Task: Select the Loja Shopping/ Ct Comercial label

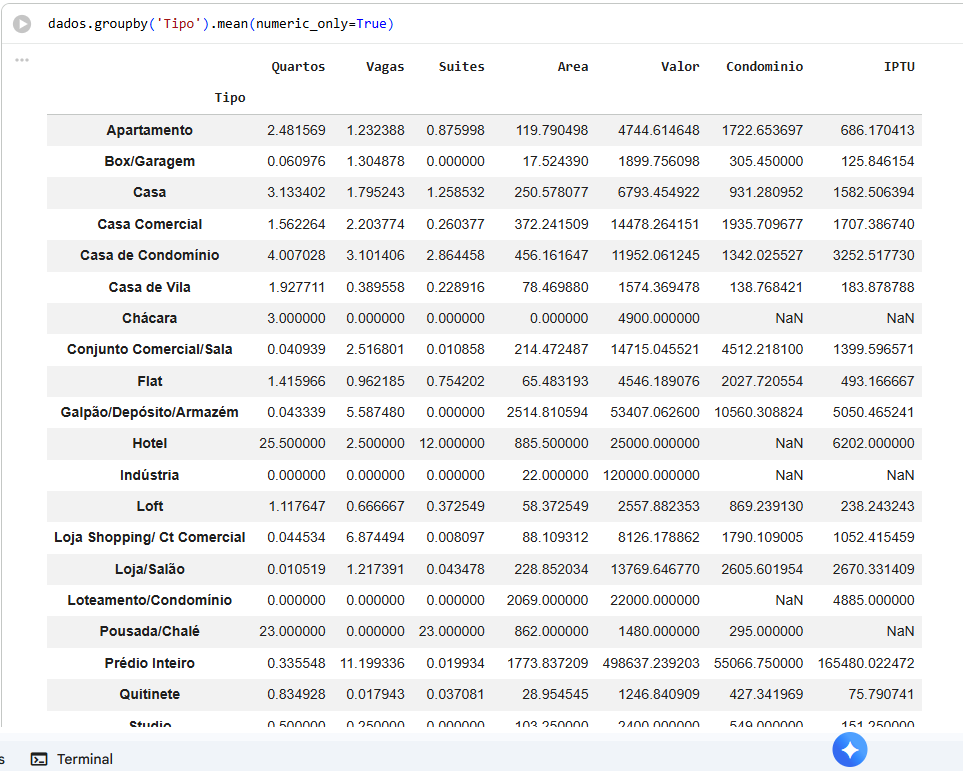Action: click(x=149, y=537)
